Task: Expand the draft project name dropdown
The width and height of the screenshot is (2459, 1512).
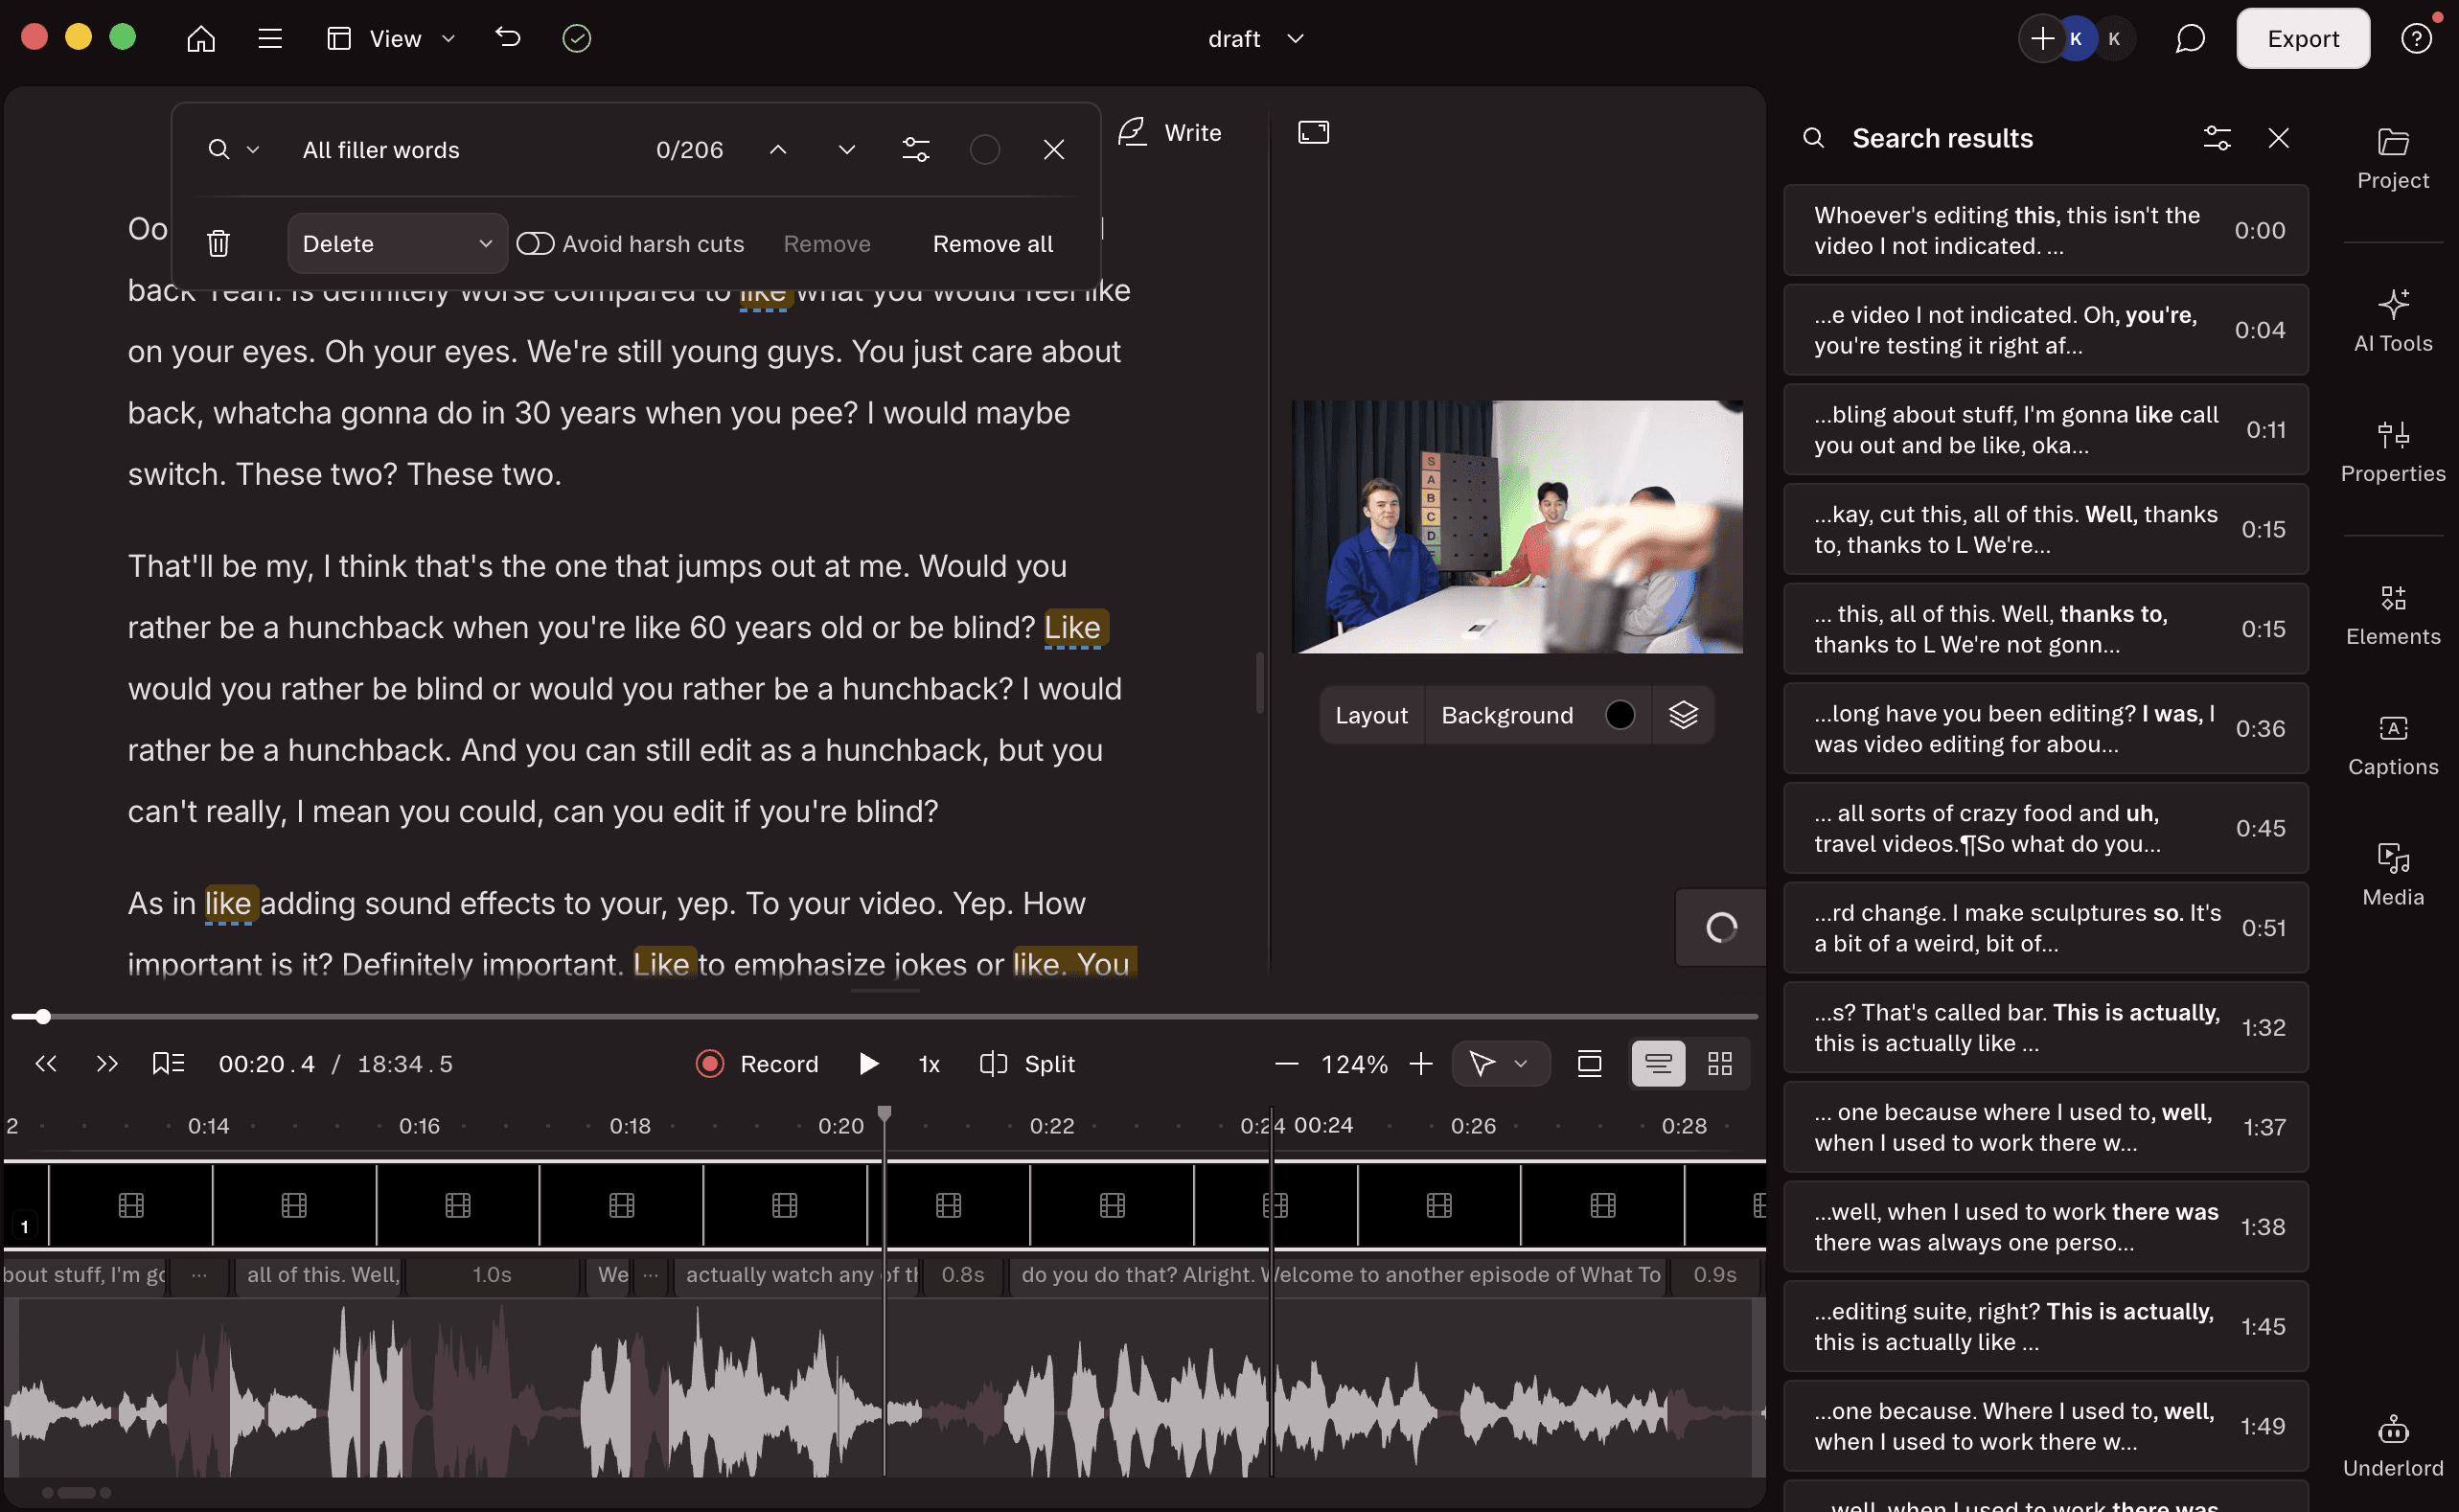Action: tap(1295, 38)
